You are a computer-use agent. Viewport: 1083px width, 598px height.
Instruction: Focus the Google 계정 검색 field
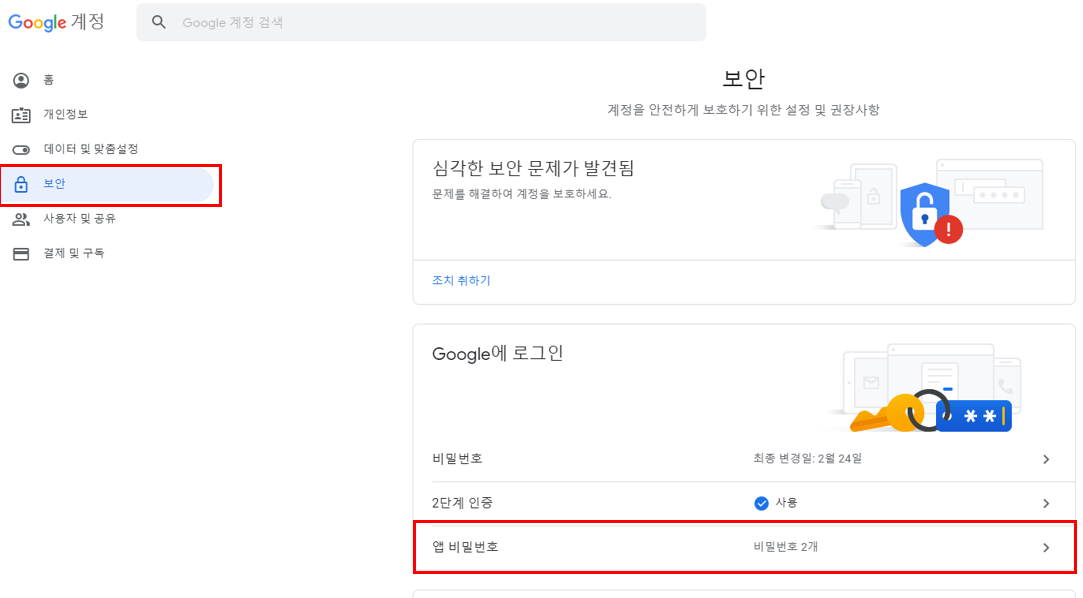pos(421,22)
